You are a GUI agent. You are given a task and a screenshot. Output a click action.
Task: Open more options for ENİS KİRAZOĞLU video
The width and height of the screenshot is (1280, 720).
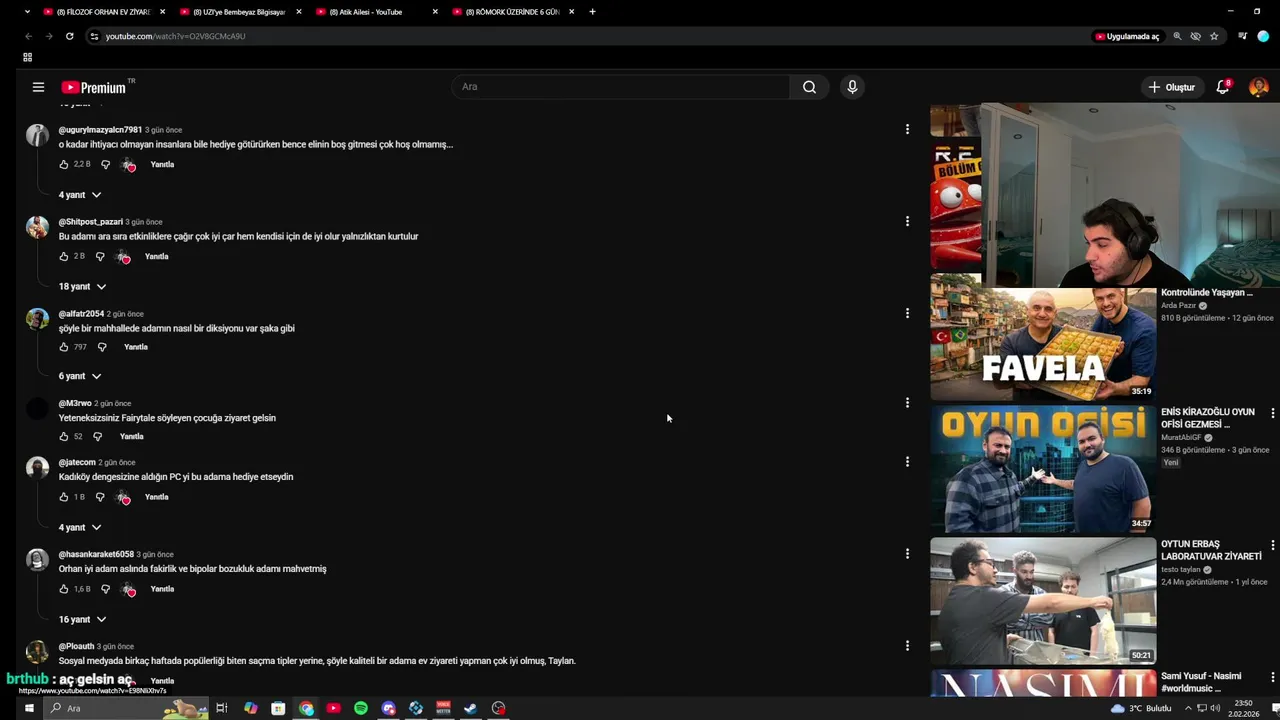(x=1272, y=413)
